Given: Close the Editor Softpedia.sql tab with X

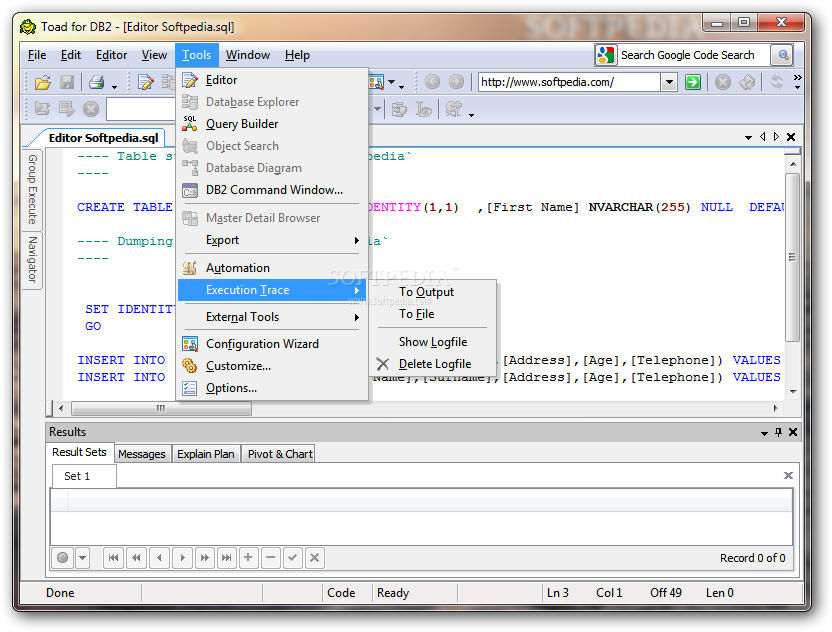Looking at the screenshot, I should [791, 137].
